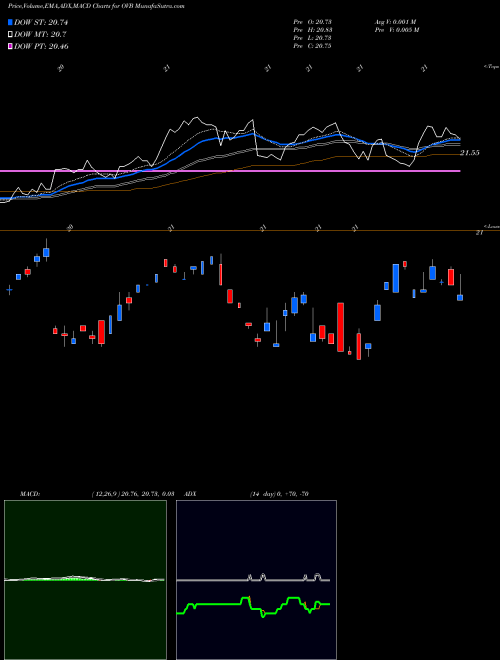Screen dimensions: 500x660
Task: Click the white DOW MT legend swatch
Action: (x=10, y=34)
